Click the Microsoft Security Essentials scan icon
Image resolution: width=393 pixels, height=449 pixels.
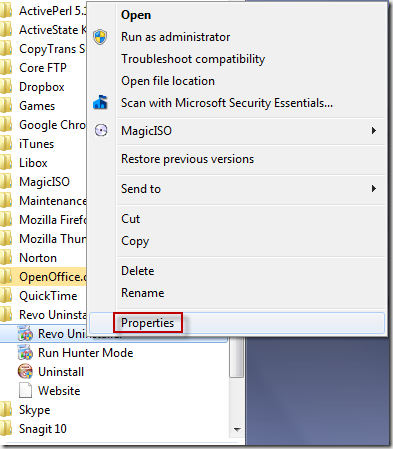(x=100, y=102)
